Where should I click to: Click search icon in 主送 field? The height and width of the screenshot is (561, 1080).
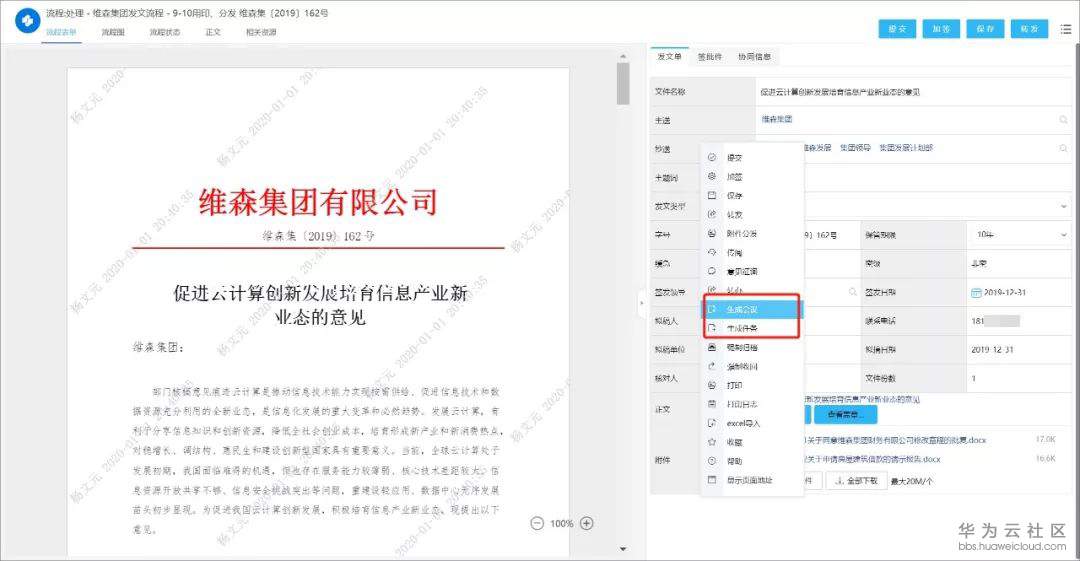pyautogui.click(x=1064, y=120)
